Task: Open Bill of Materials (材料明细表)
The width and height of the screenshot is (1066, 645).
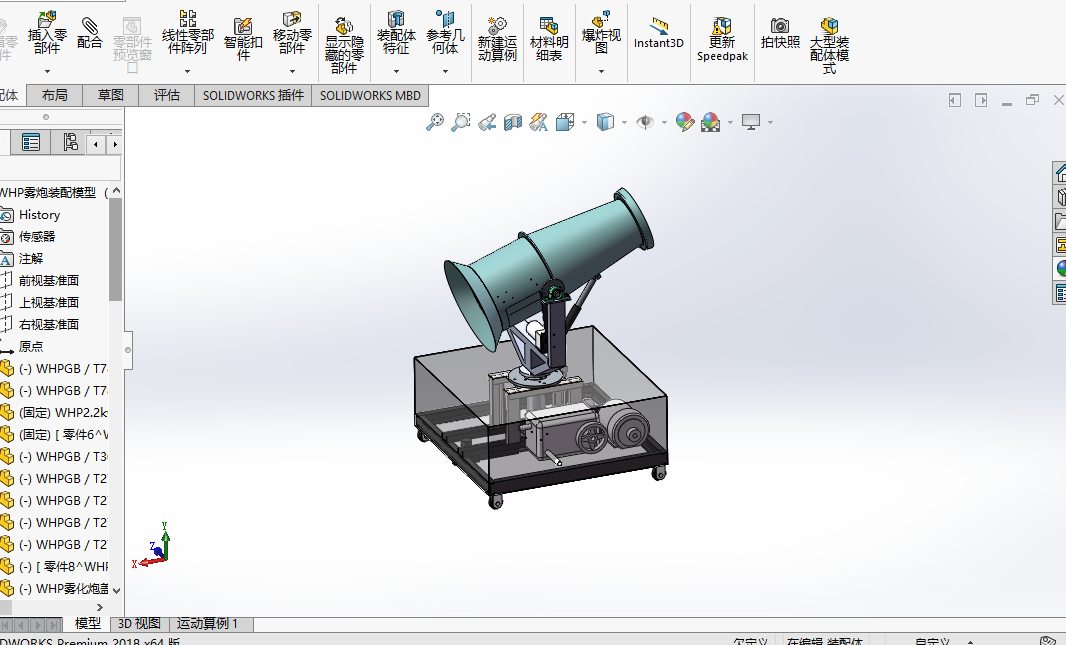Action: point(549,39)
